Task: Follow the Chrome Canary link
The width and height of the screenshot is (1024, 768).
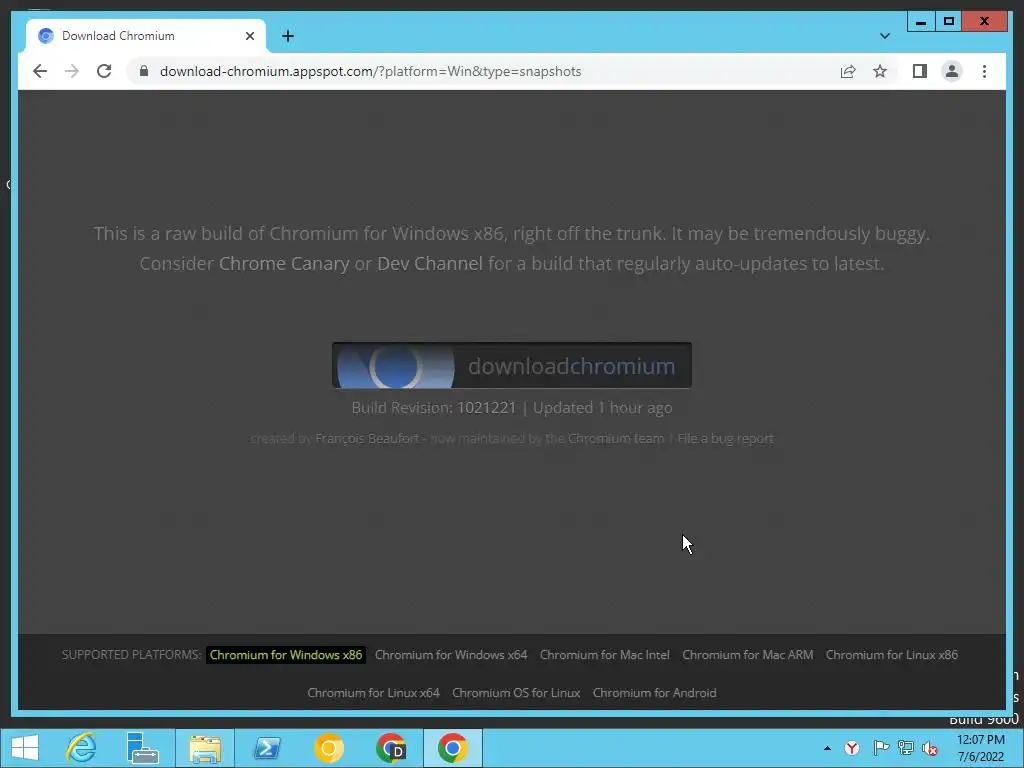Action: [x=283, y=264]
